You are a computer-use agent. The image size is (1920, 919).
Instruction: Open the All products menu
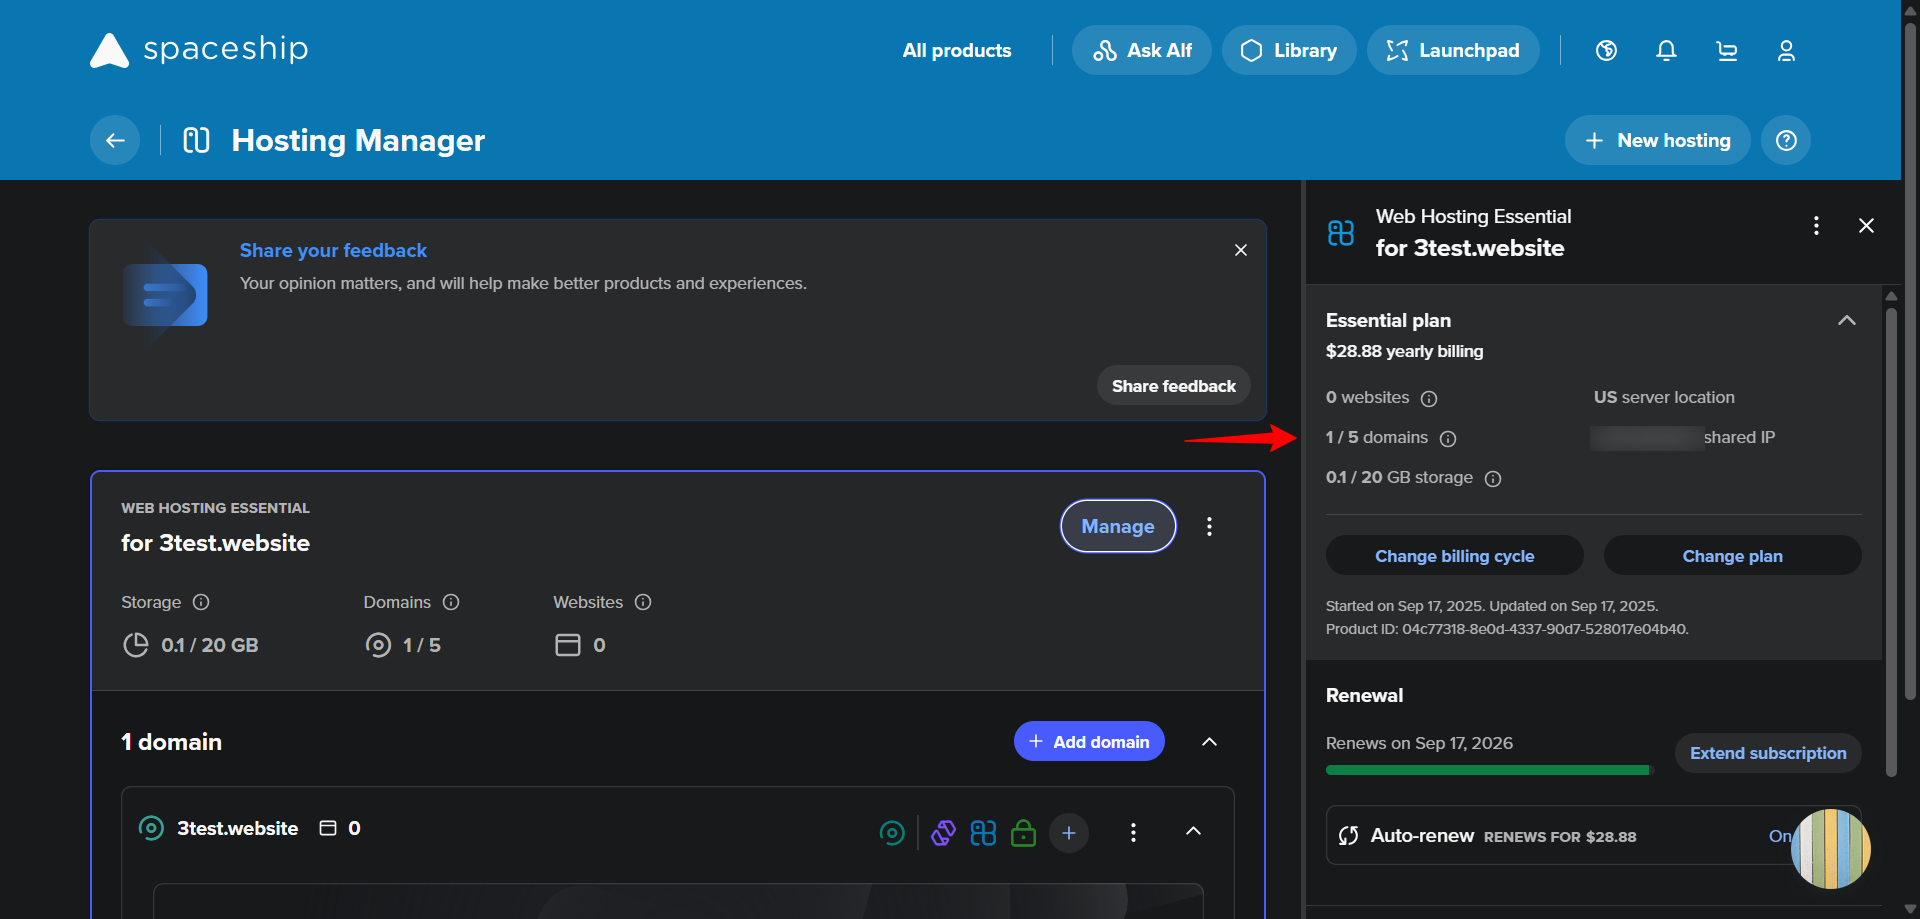956,50
